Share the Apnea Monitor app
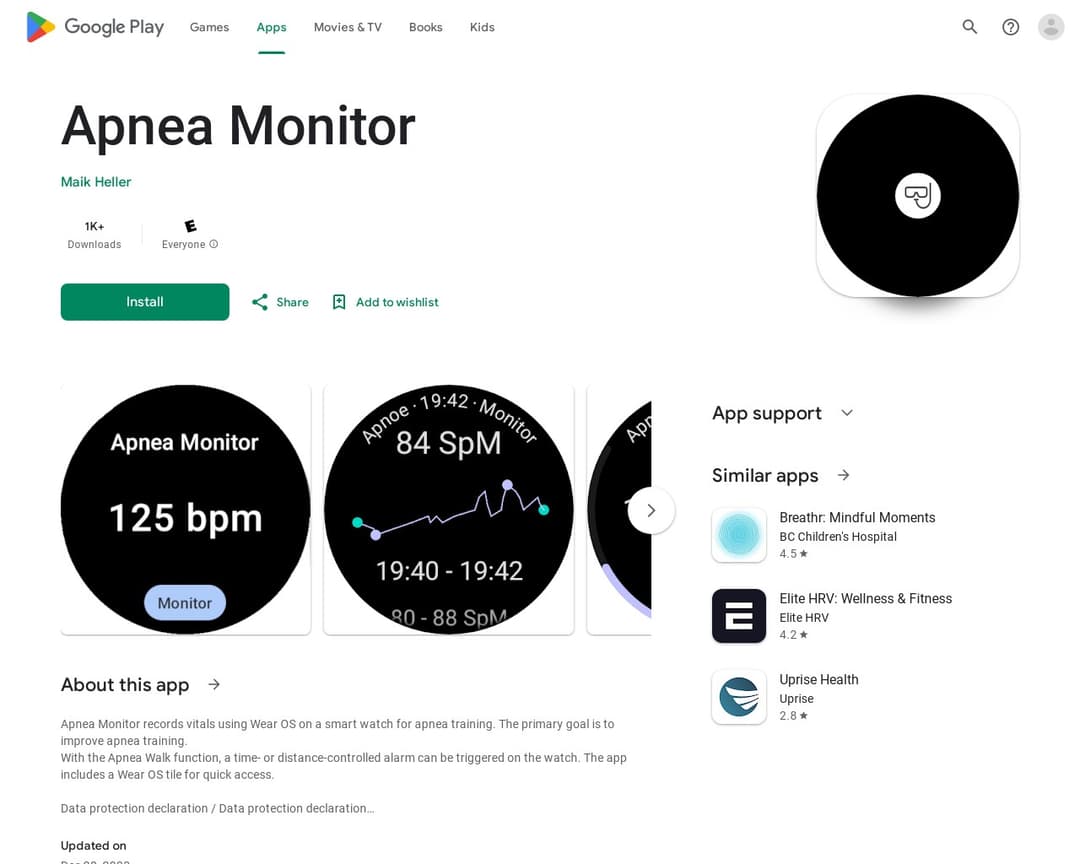Image resolution: width=1080 pixels, height=864 pixels. pos(280,301)
